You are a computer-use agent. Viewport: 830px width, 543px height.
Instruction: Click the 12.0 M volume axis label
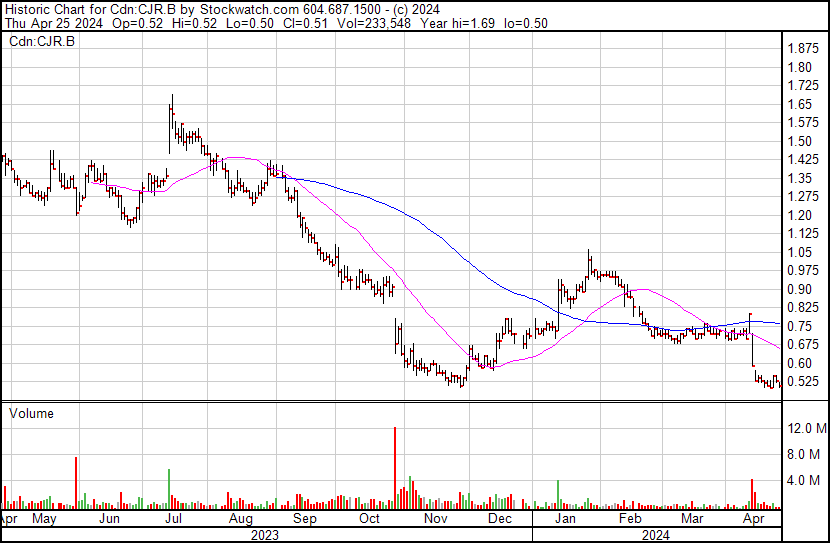coord(806,428)
